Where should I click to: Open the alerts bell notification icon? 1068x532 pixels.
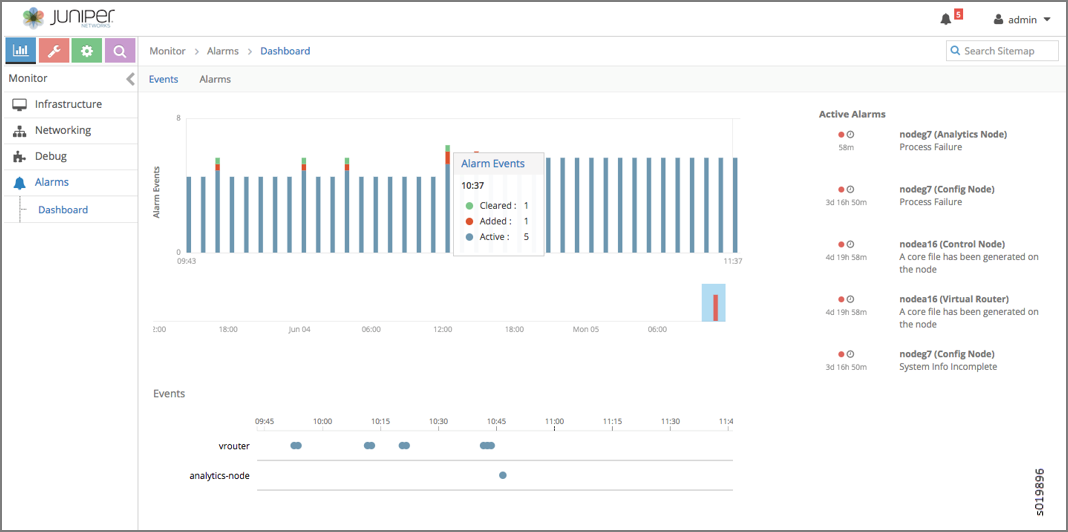945,19
